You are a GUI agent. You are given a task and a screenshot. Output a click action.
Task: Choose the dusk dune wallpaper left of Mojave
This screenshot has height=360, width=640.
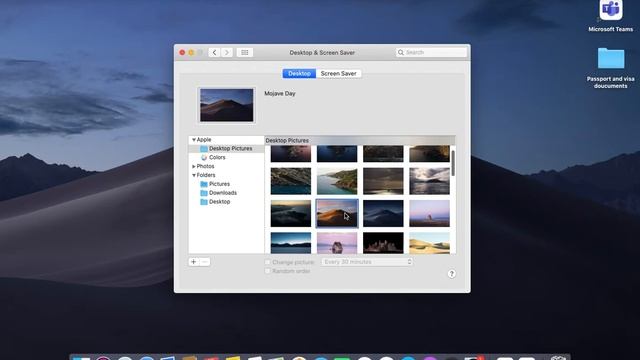[x=291, y=213]
